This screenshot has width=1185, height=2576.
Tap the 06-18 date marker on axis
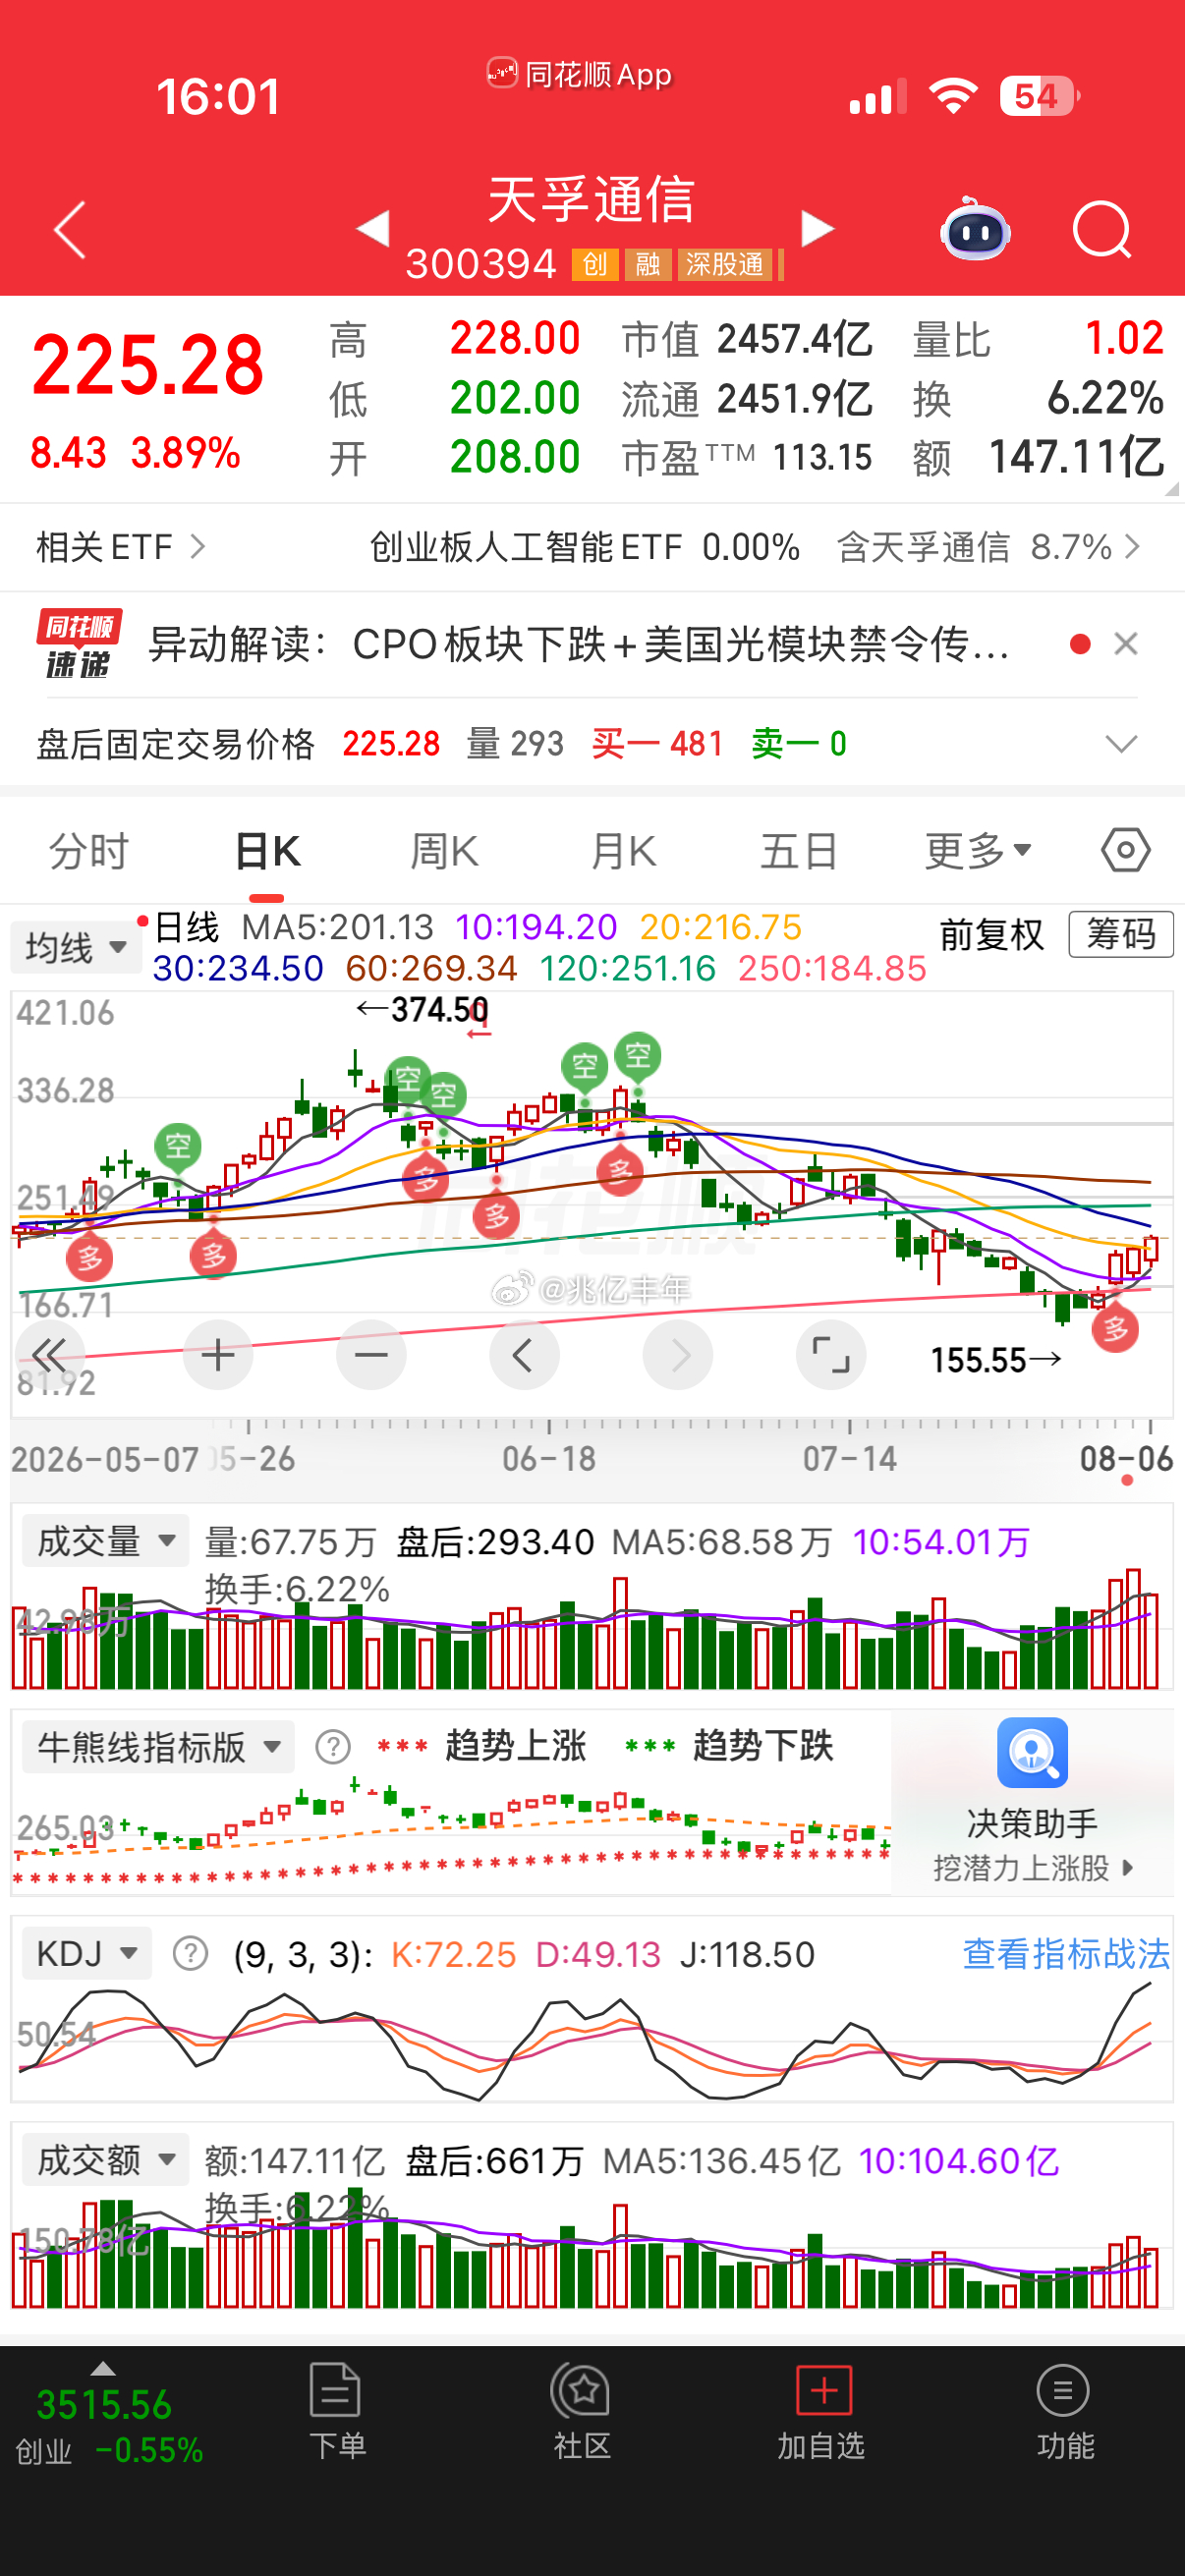pyautogui.click(x=549, y=1459)
